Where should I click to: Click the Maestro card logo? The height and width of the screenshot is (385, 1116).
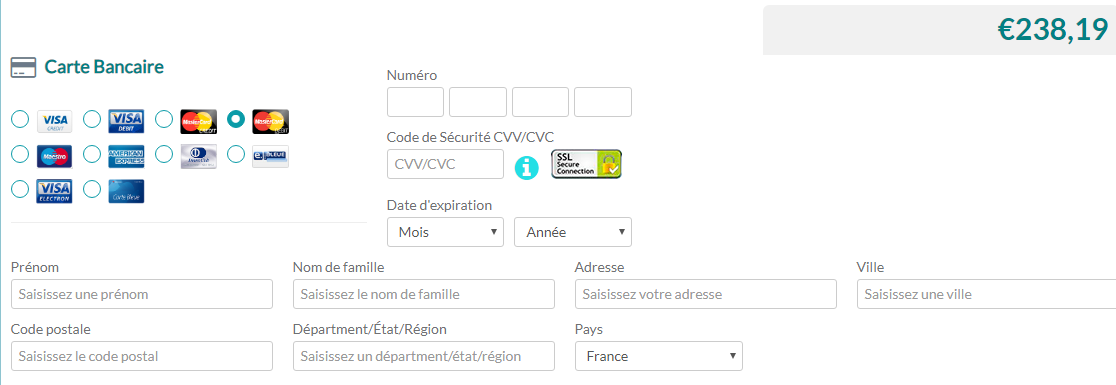55,156
